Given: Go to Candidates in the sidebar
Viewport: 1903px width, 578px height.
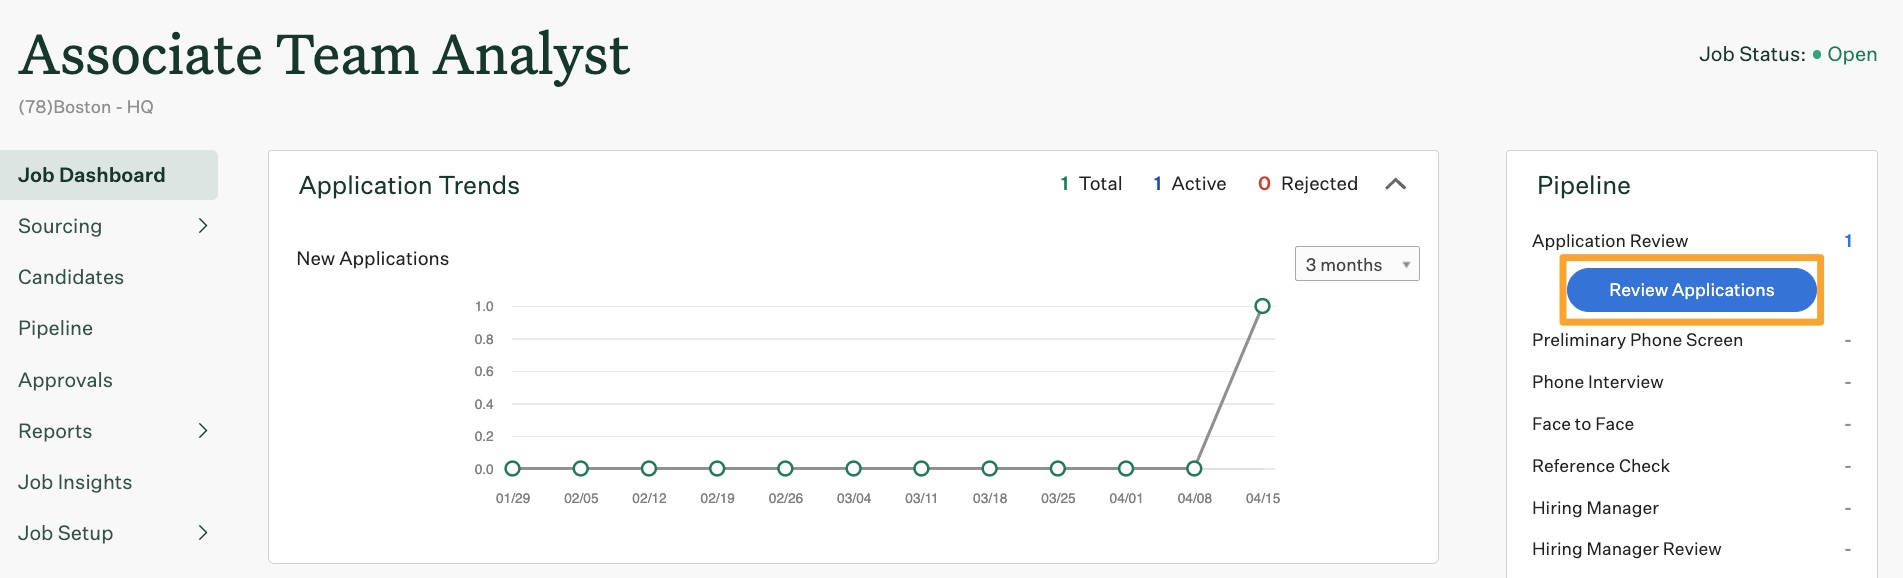Looking at the screenshot, I should pos(71,277).
